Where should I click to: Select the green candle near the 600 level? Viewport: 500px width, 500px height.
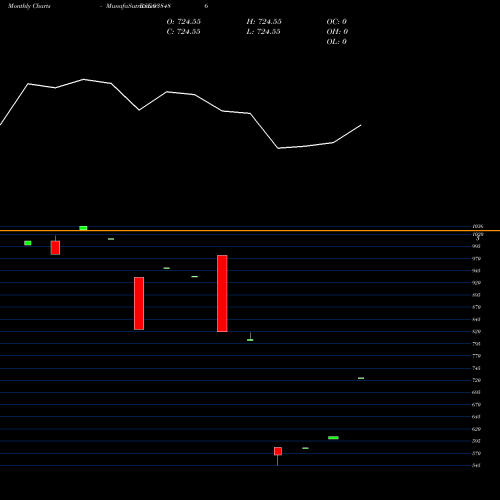(333, 438)
